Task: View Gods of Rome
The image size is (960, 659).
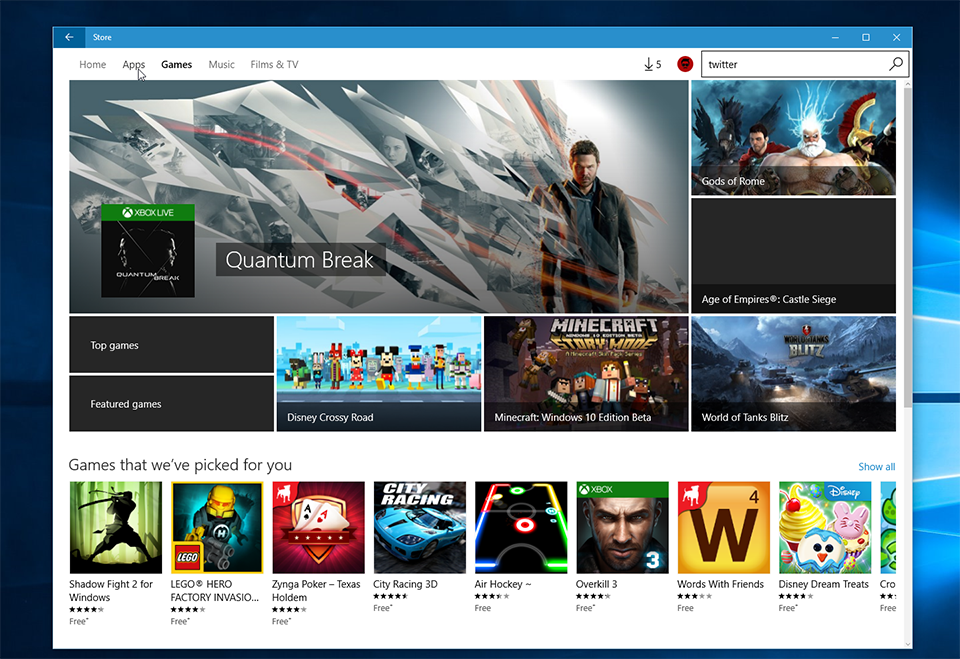Action: click(x=793, y=137)
